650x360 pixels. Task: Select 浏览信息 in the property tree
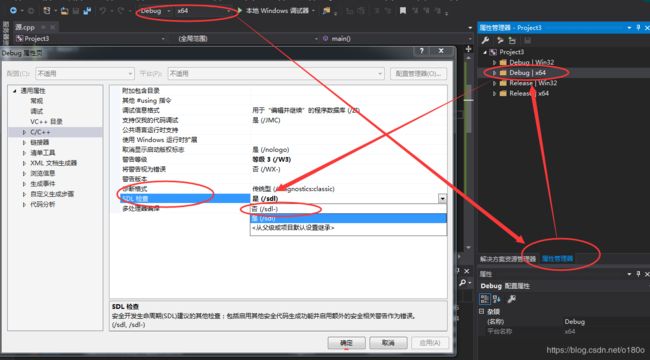42,173
